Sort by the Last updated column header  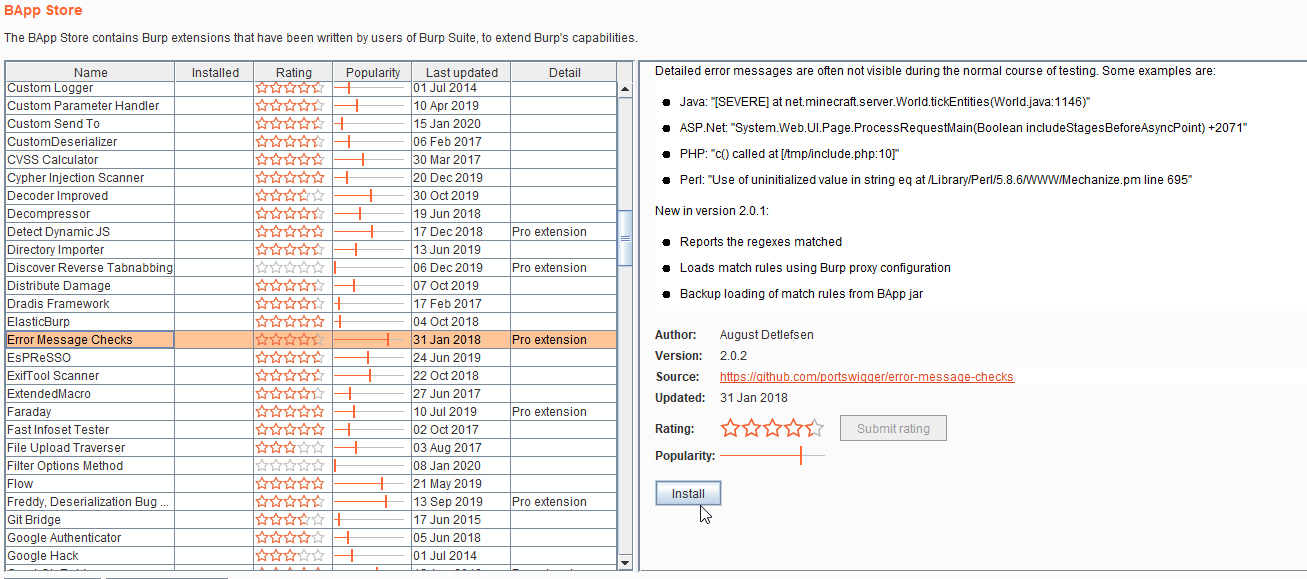pos(462,72)
